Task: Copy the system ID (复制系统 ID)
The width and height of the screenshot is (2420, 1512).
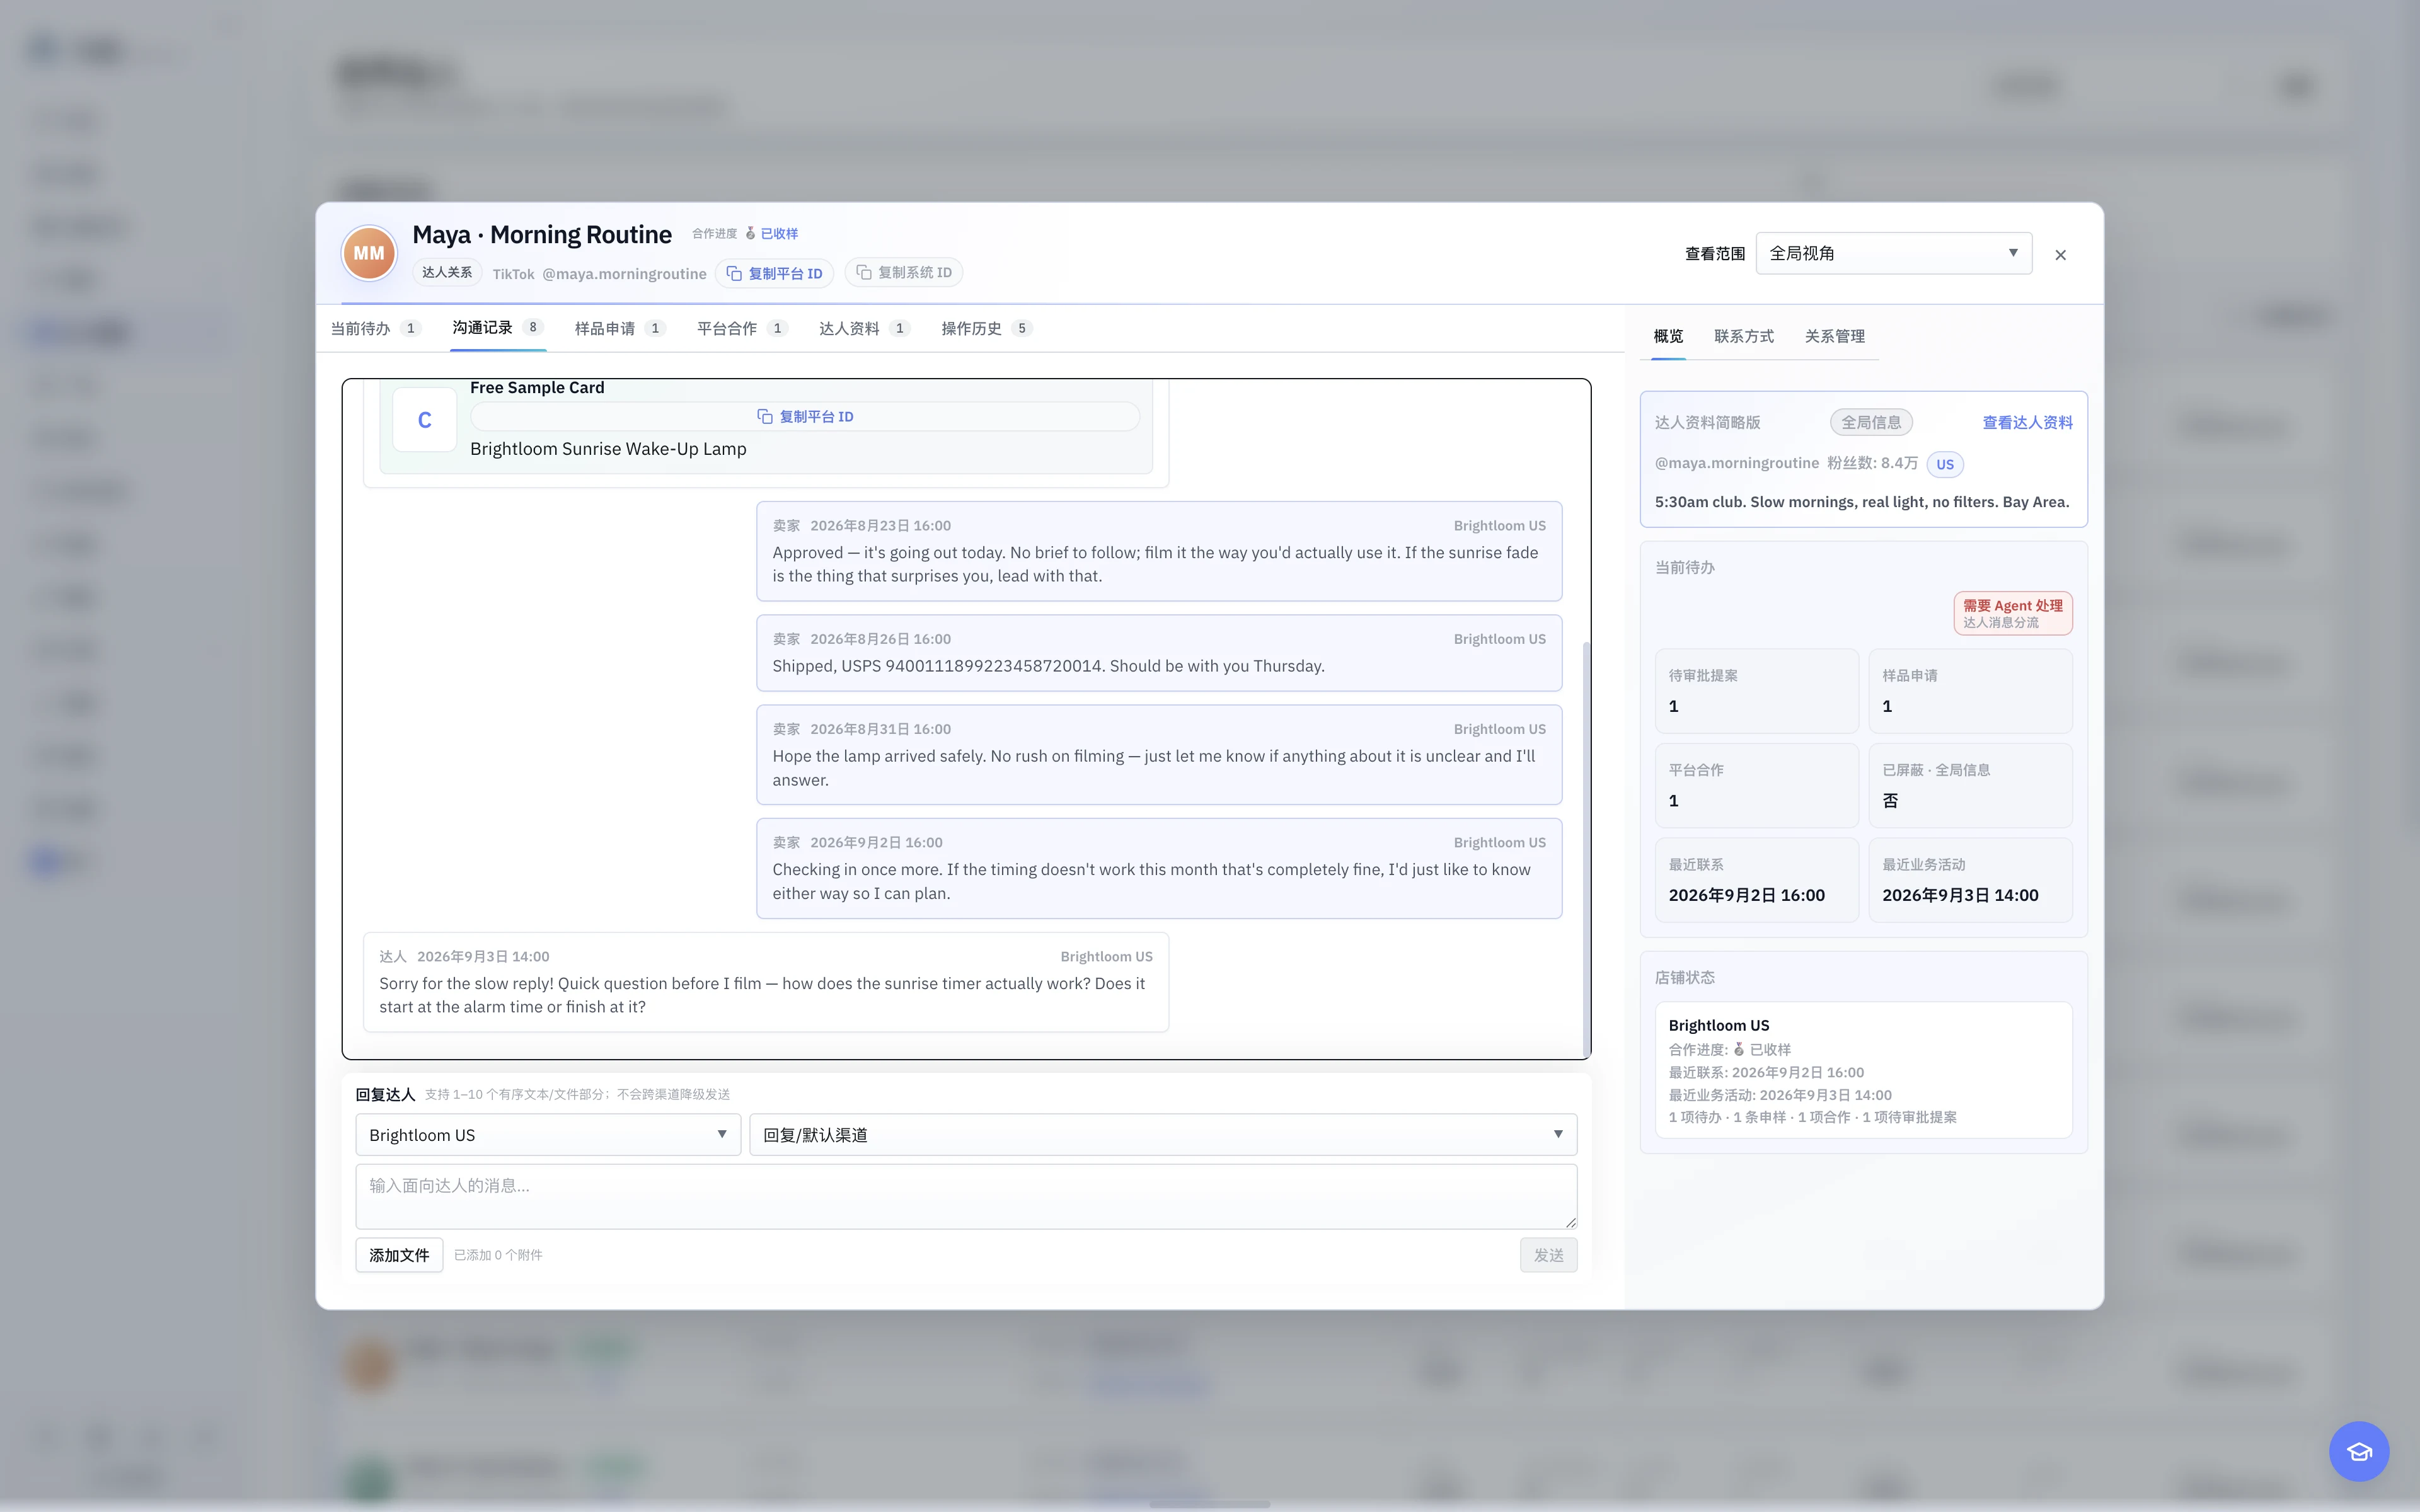Action: [x=904, y=272]
